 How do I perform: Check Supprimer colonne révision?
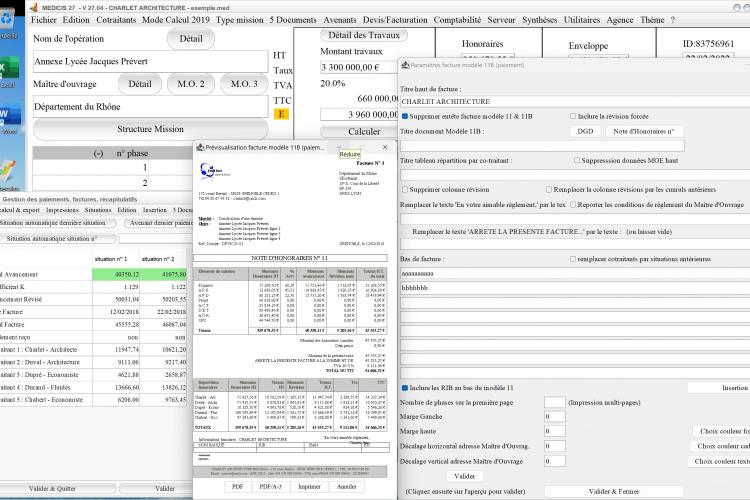(405, 189)
